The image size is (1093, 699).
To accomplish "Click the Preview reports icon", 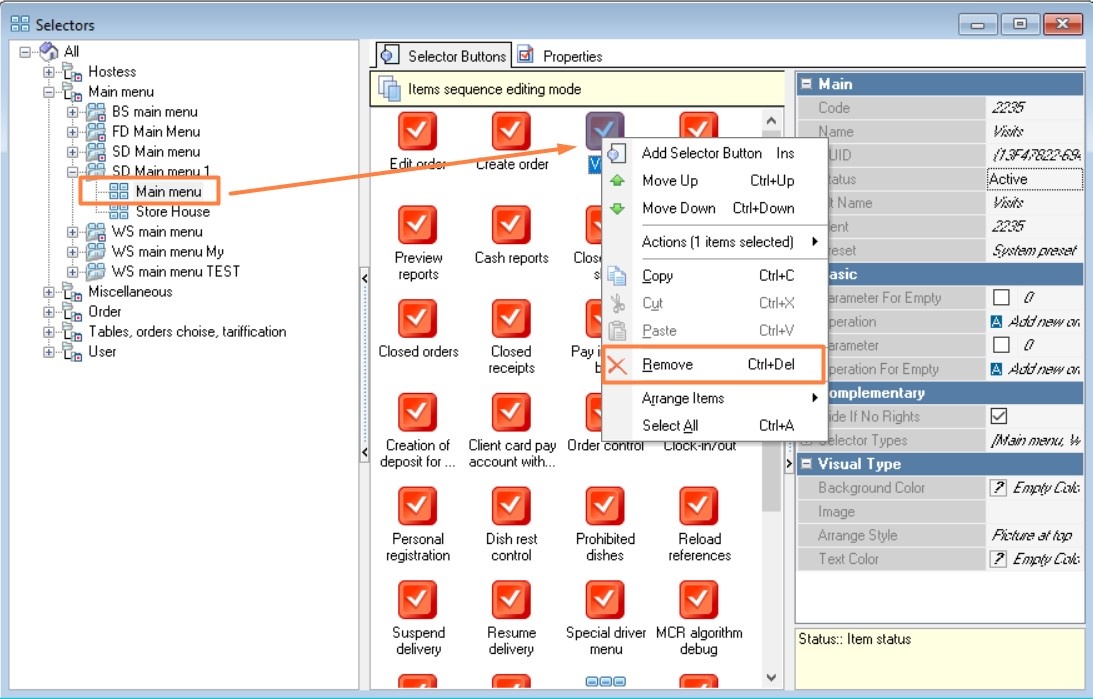I will click(x=417, y=225).
